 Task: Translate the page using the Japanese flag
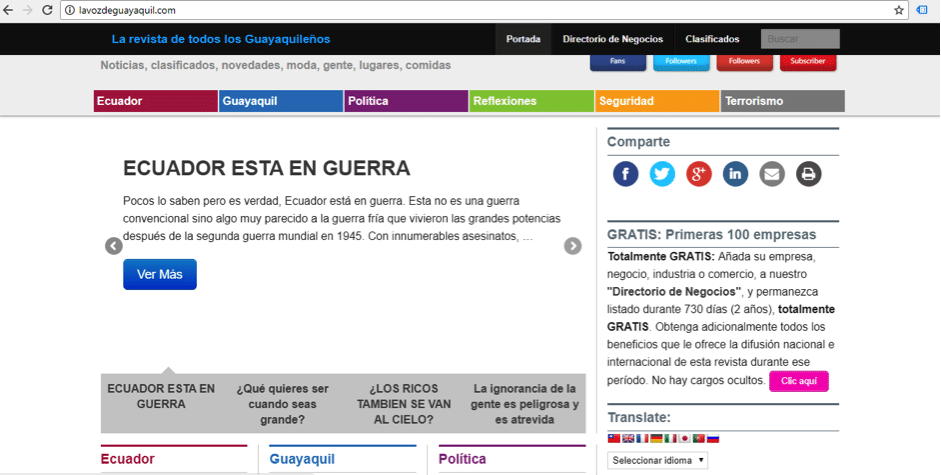click(685, 438)
